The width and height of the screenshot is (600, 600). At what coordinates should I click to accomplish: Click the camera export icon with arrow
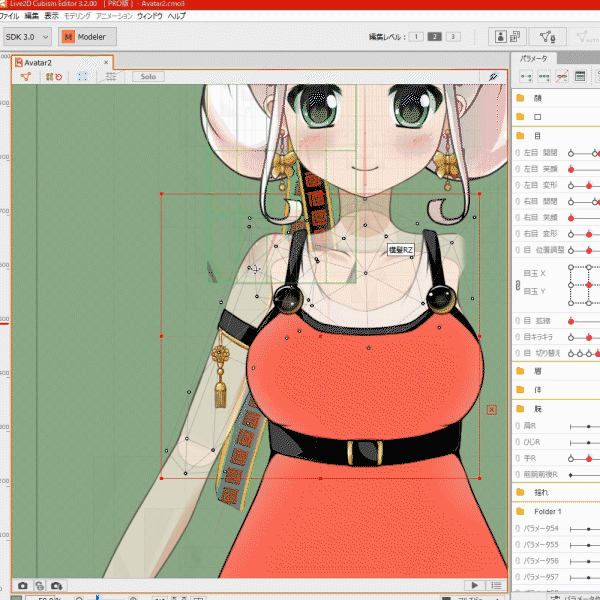57,585
